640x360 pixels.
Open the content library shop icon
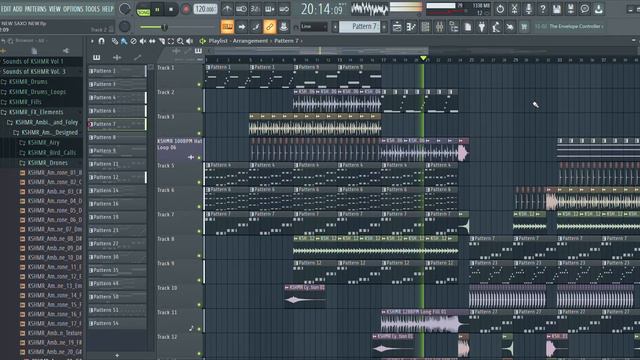524,27
